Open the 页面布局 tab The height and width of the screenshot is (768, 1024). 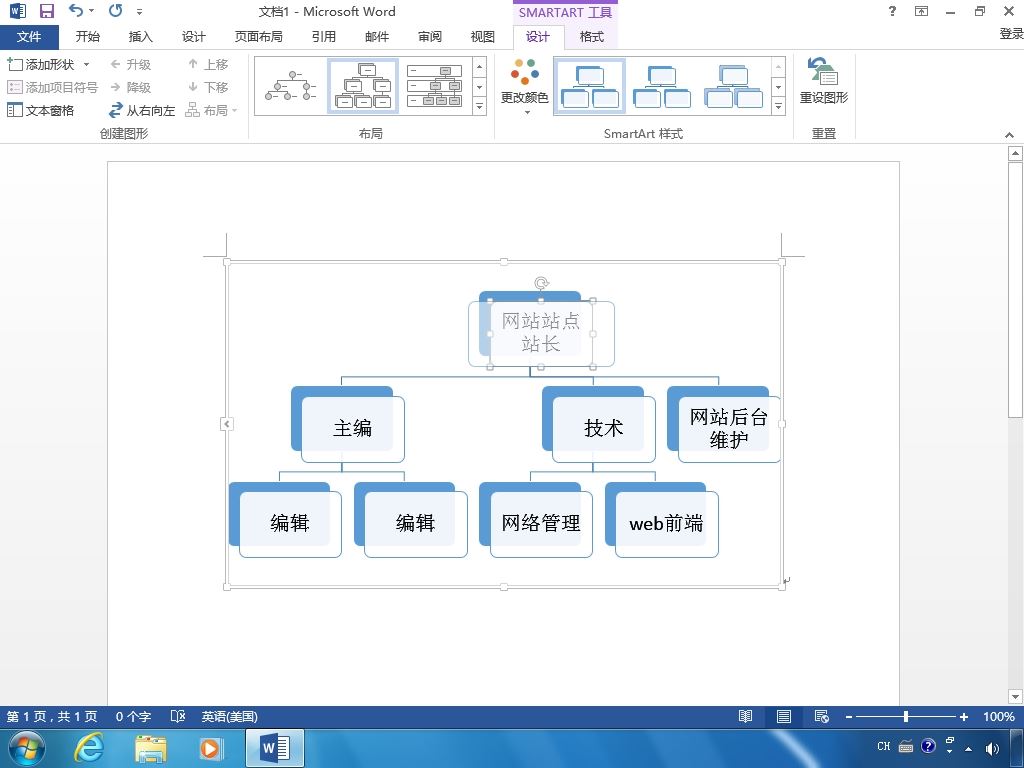point(259,37)
